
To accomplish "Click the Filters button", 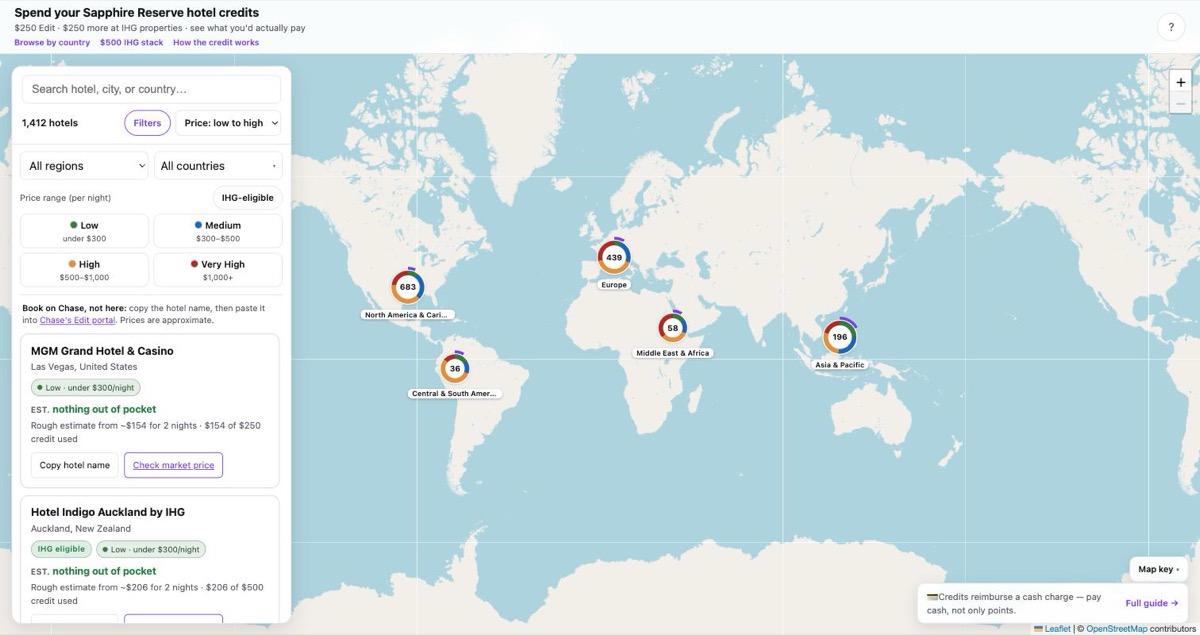I will pos(147,123).
